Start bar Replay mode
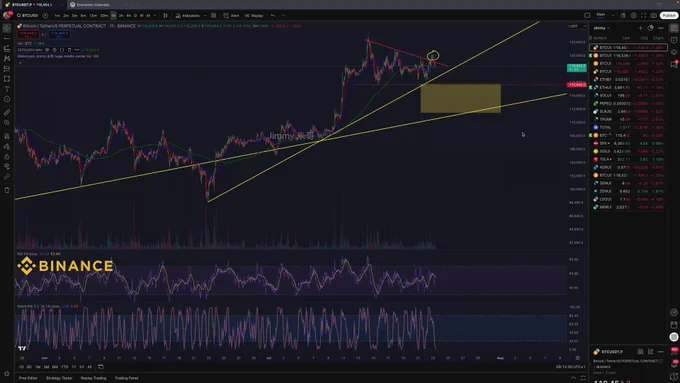 254,16
